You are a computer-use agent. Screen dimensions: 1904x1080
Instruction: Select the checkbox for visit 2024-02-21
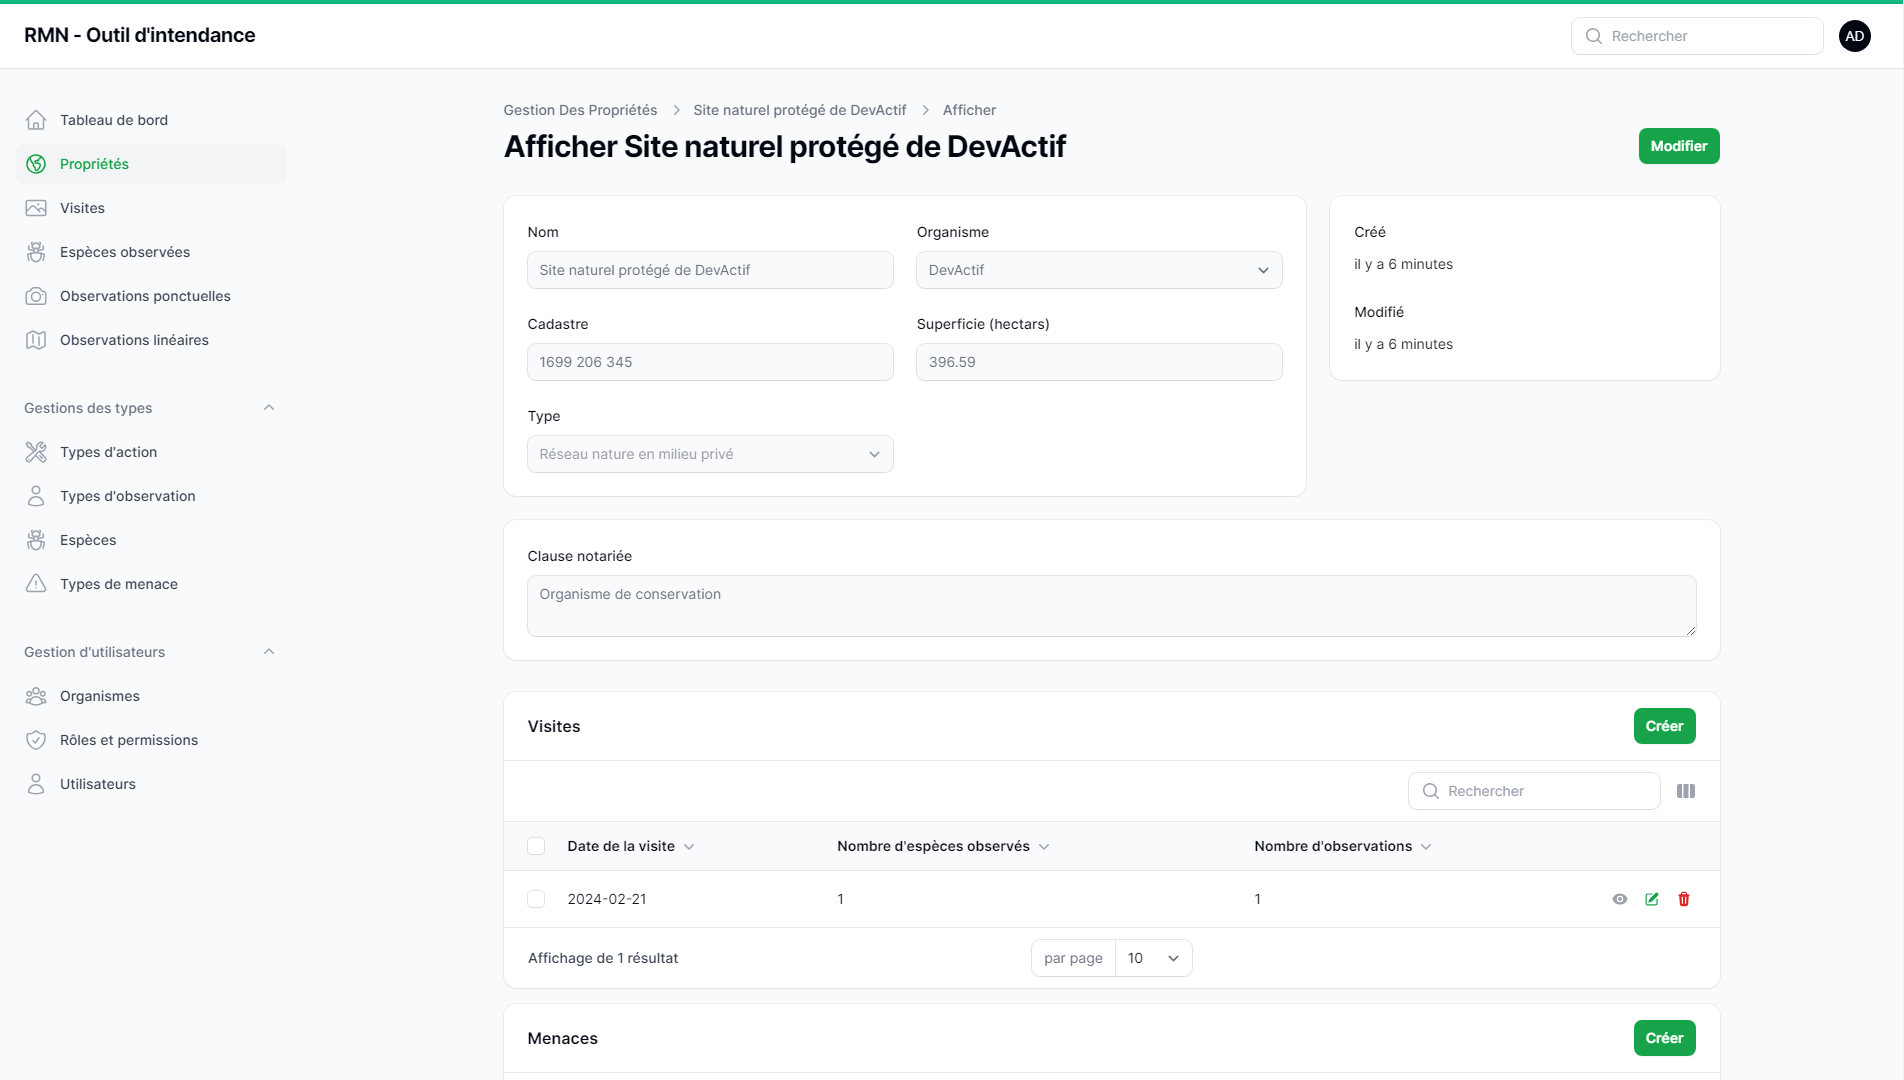536,899
